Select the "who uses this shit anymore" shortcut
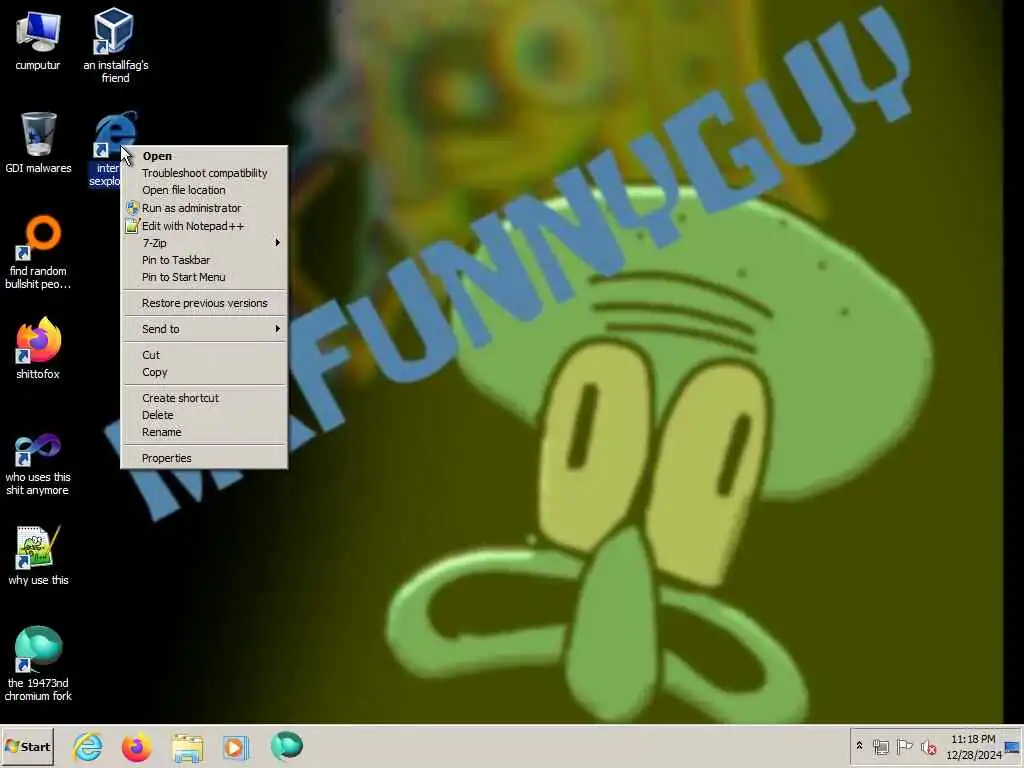The width and height of the screenshot is (1024, 768). click(38, 464)
